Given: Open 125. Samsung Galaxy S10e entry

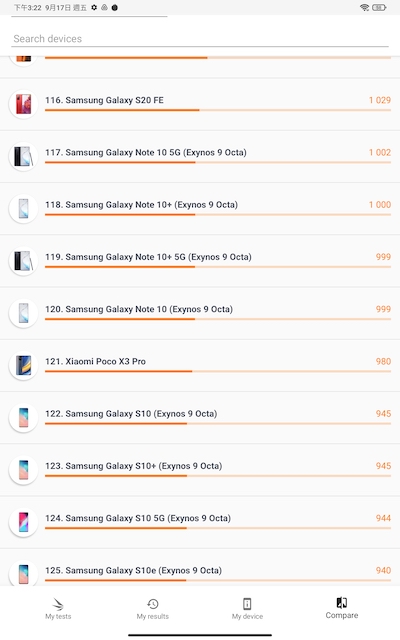Looking at the screenshot, I should 200,567.
